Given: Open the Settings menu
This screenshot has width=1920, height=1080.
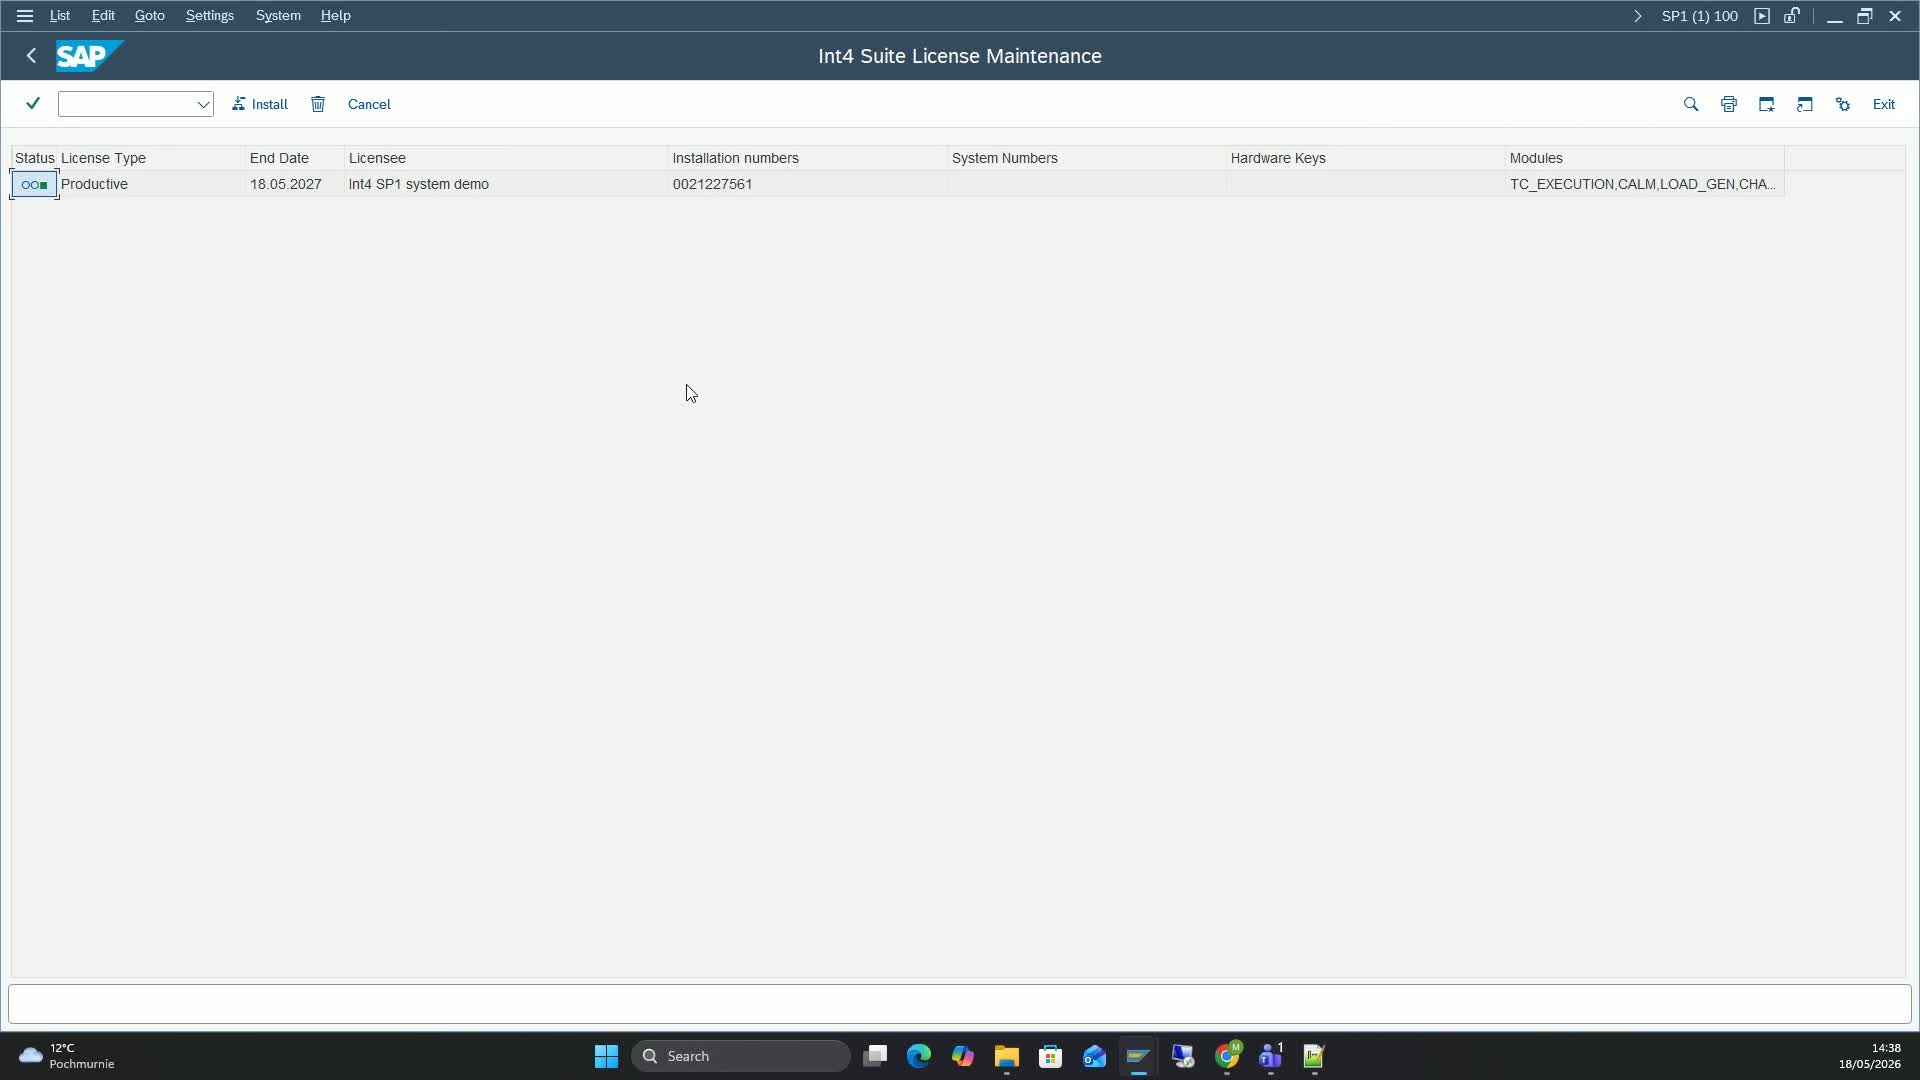Looking at the screenshot, I should [x=210, y=16].
